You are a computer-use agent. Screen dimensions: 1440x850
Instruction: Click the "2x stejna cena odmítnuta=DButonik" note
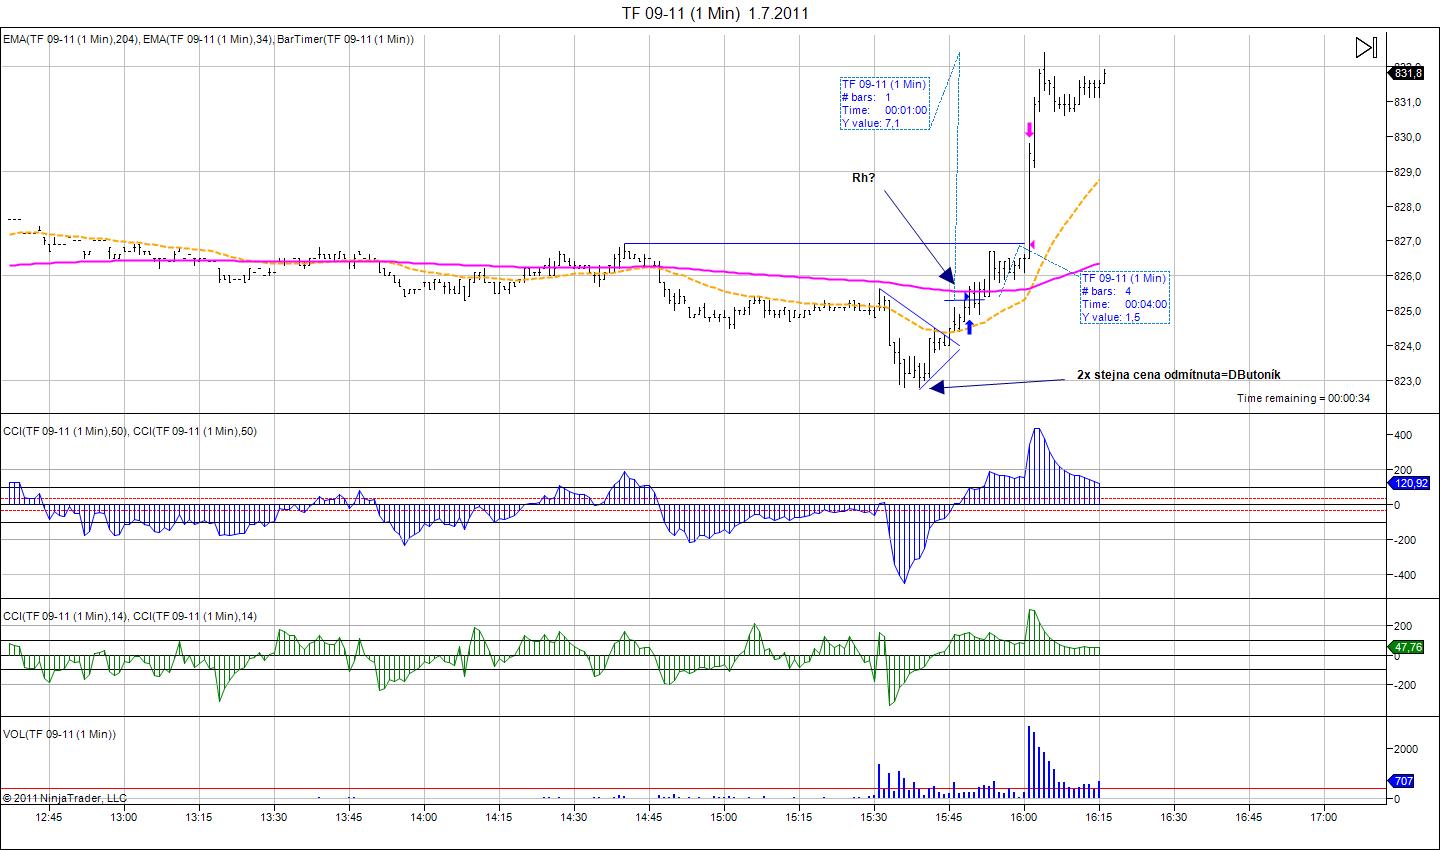[x=1178, y=375]
